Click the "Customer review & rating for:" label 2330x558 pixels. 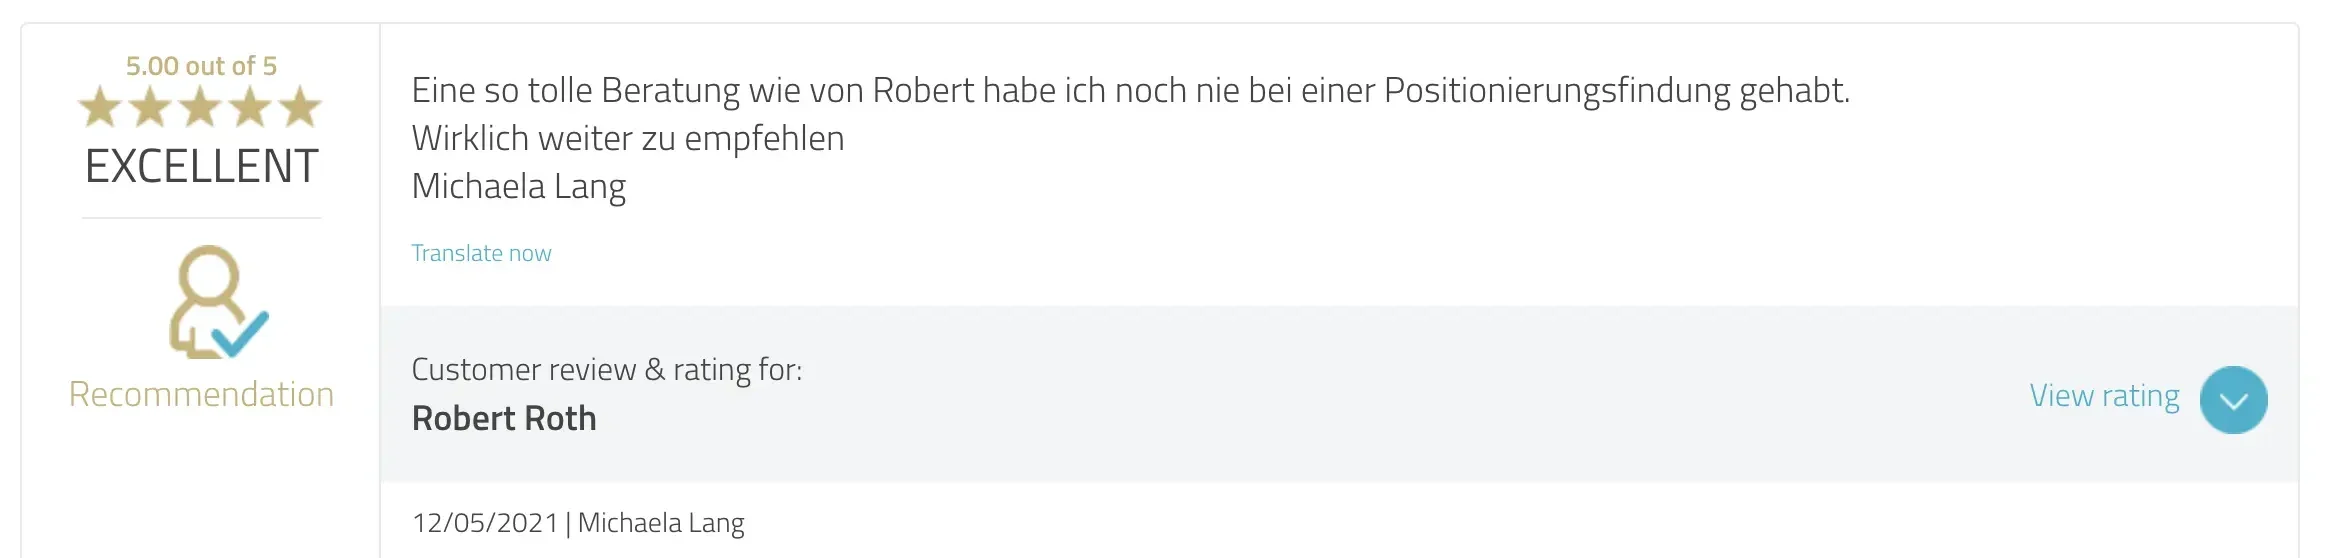(x=606, y=369)
